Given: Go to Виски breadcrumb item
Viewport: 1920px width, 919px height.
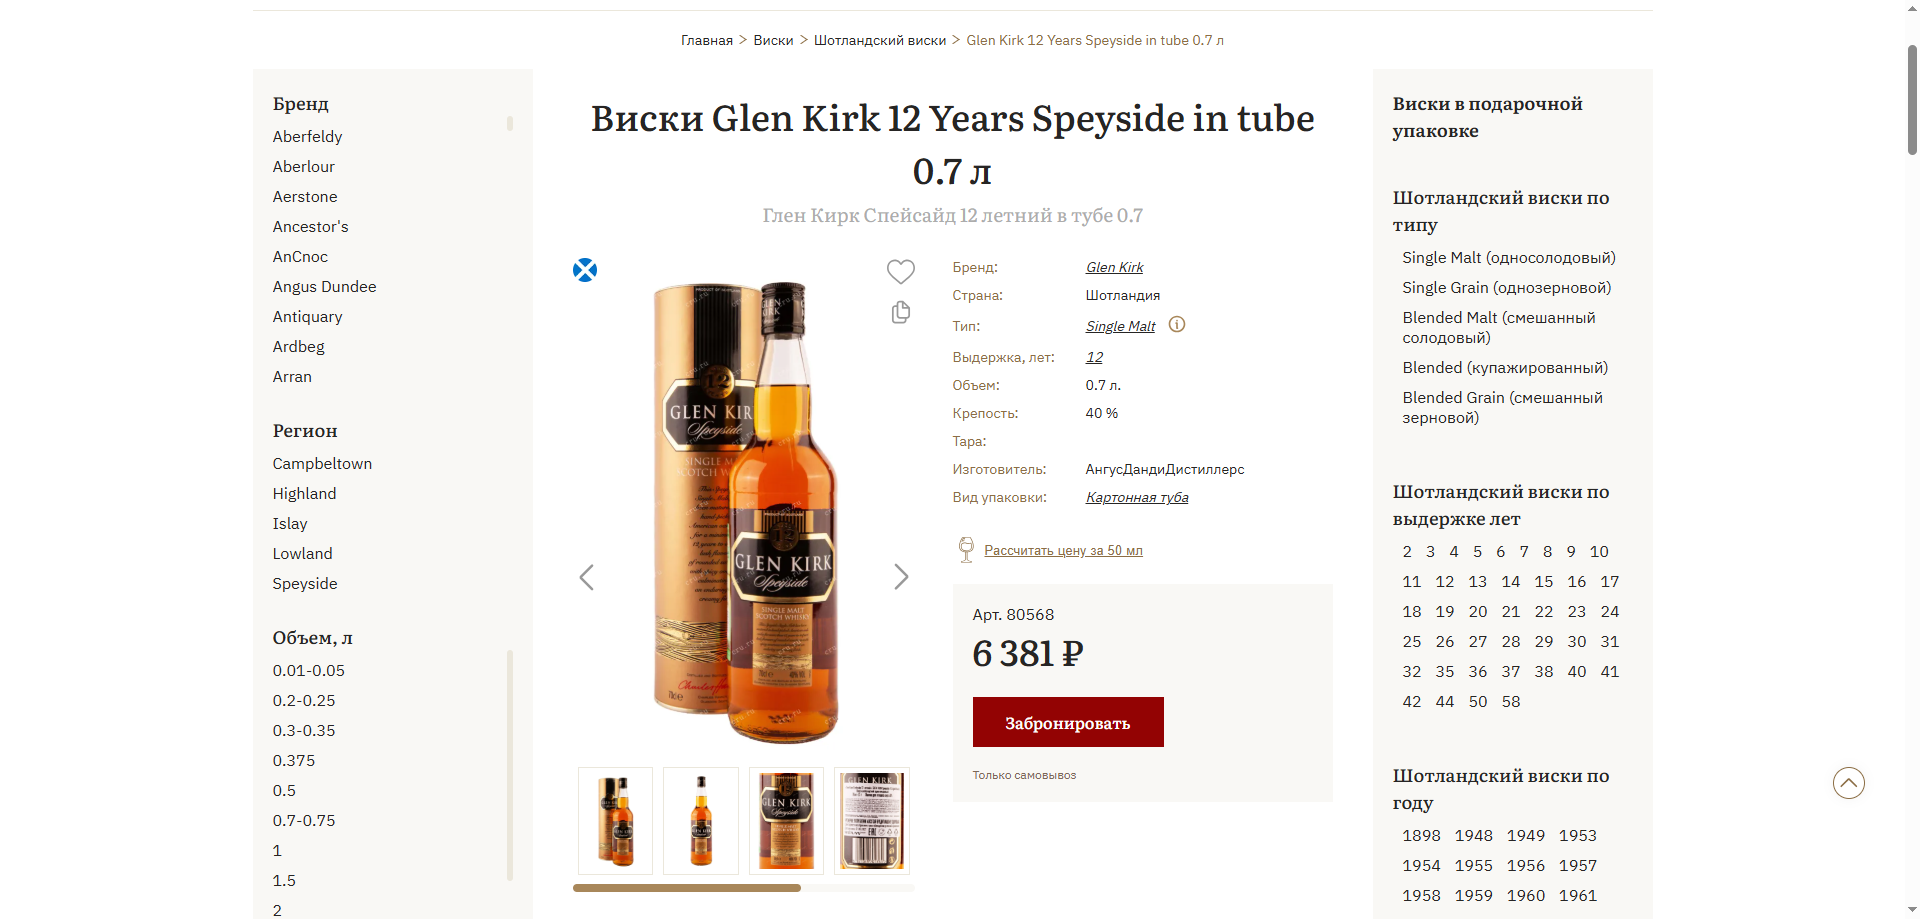Looking at the screenshot, I should click(773, 41).
